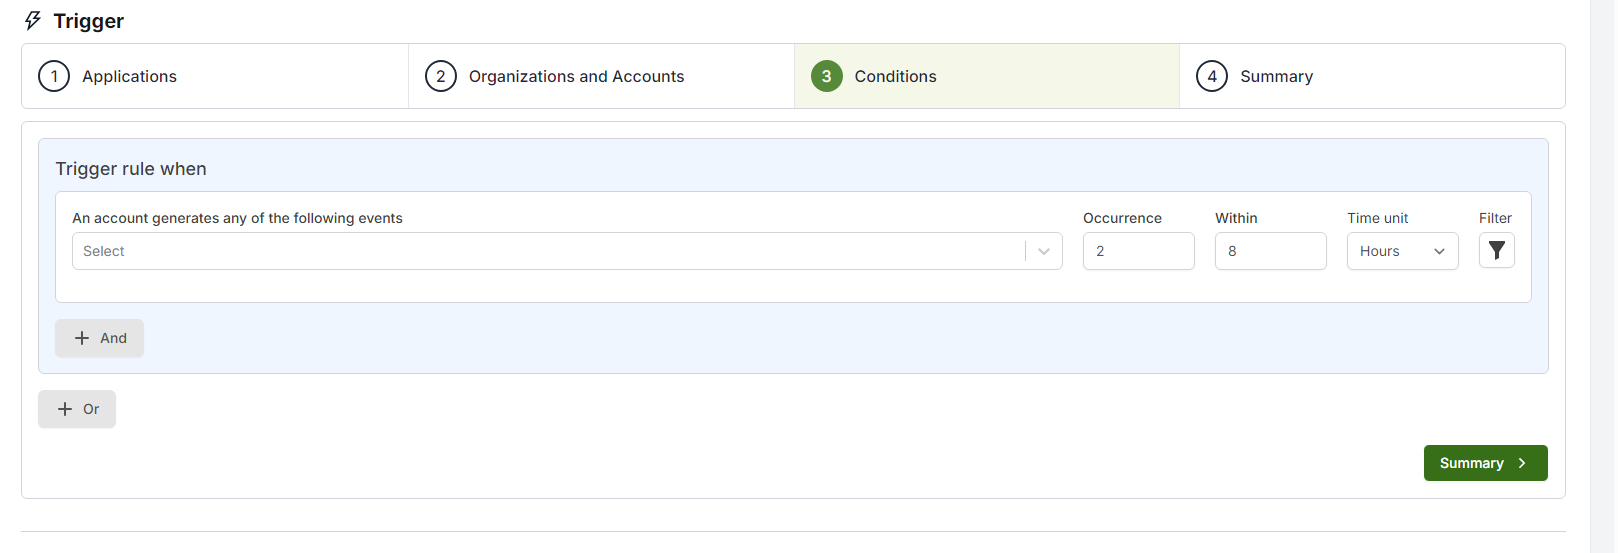This screenshot has height=553, width=1618.
Task: Click the step 1 circle icon
Action: [54, 76]
